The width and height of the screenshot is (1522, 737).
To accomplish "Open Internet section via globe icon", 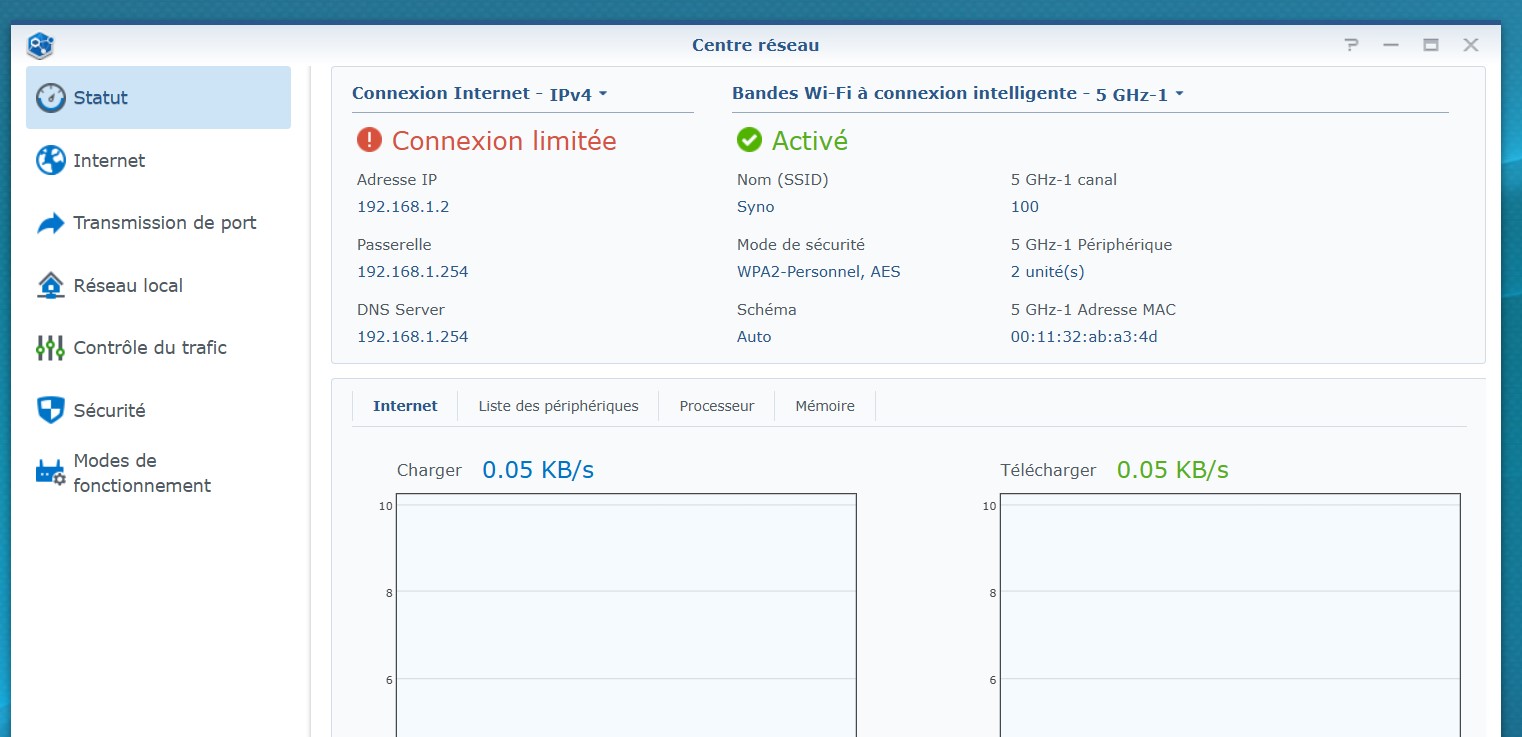I will click(x=51, y=160).
